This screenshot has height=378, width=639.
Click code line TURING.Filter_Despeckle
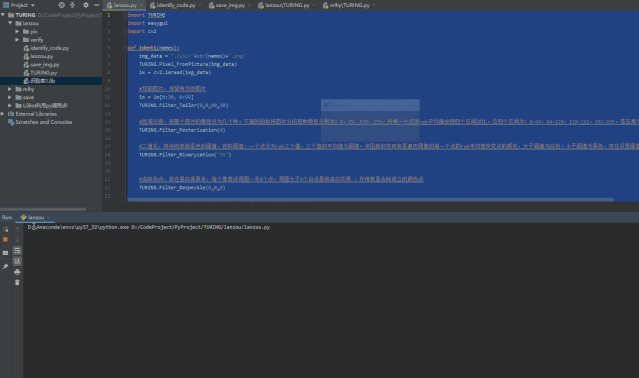point(182,188)
